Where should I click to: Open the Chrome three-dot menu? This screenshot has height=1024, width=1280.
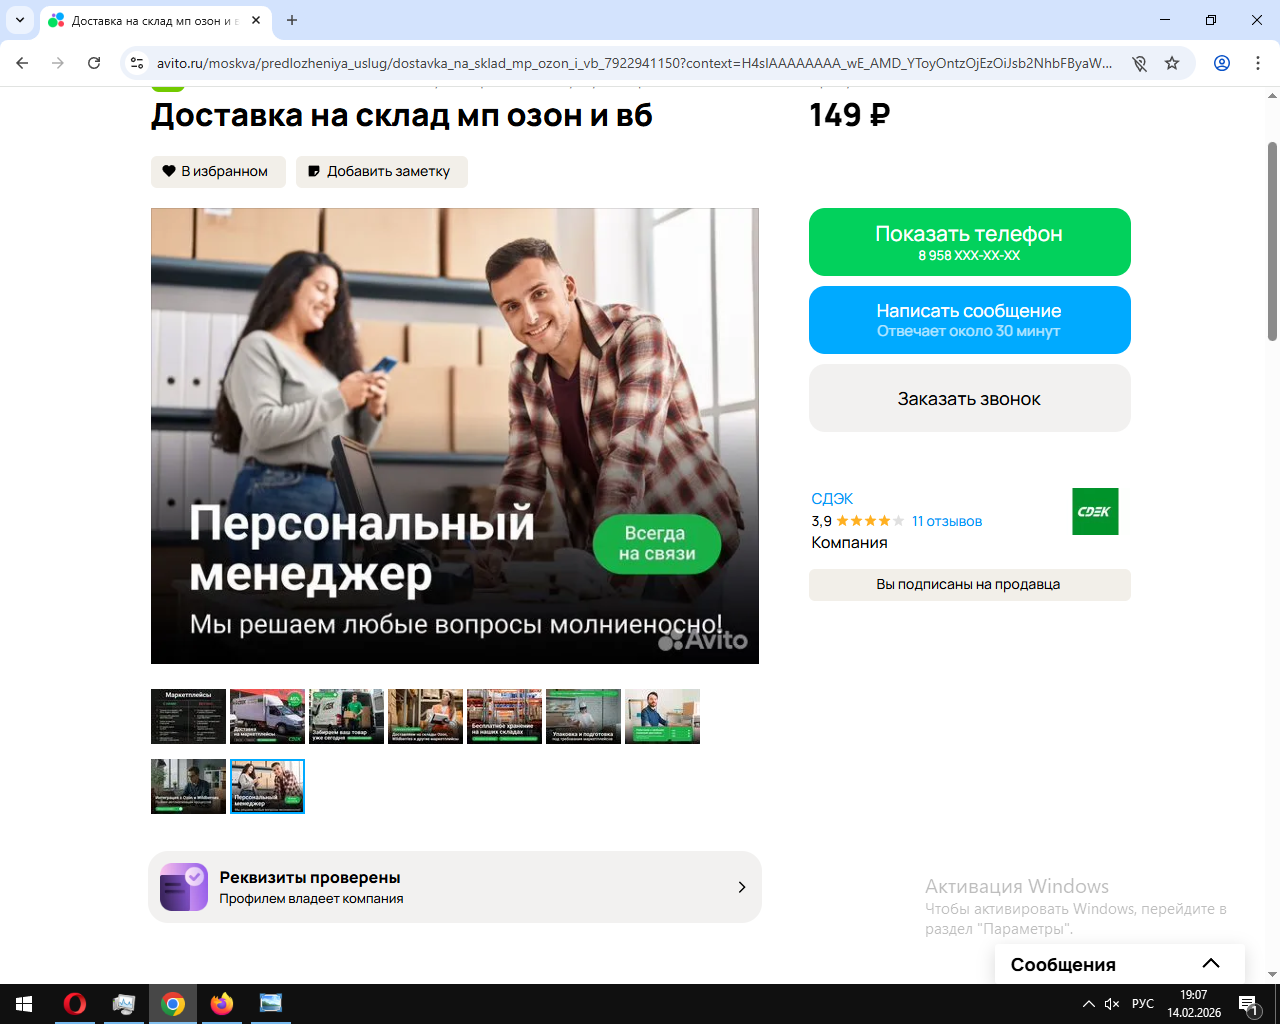pos(1258,63)
